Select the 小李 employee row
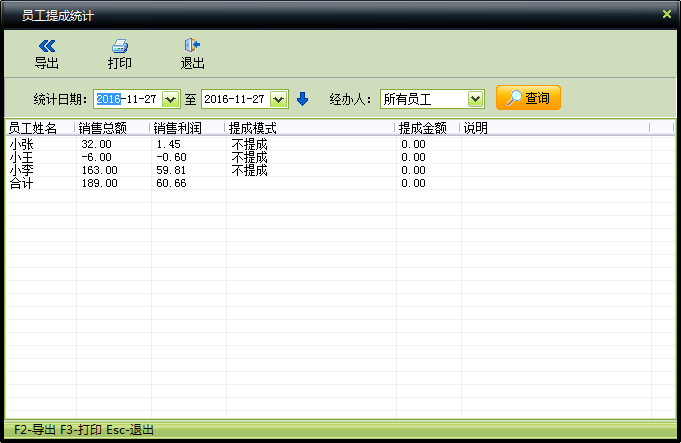 coord(340,170)
